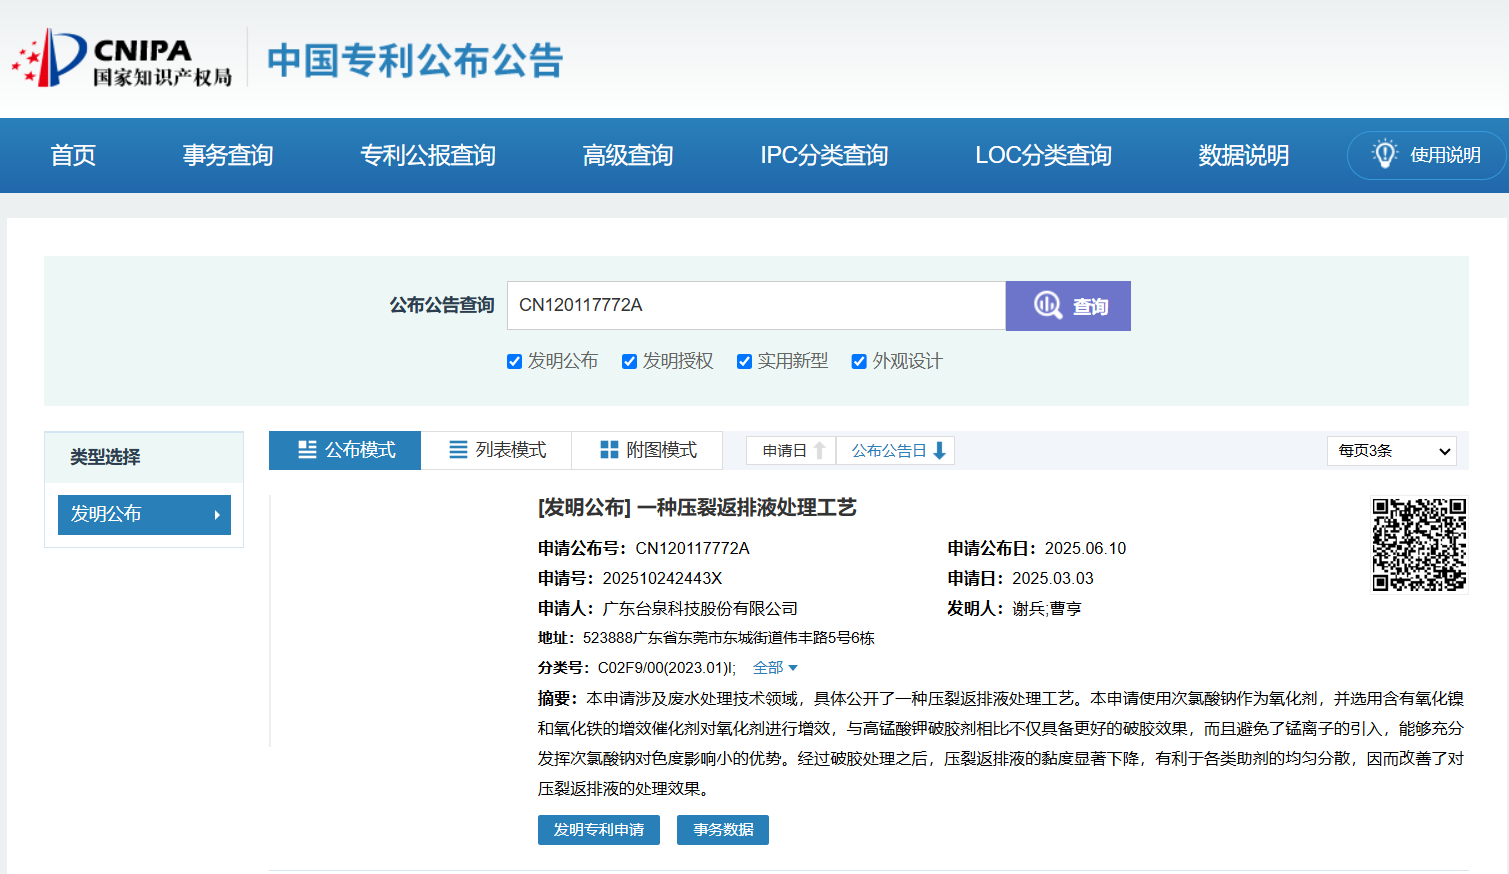Open the 每页3条 page-size dropdown
The image size is (1509, 874).
pyautogui.click(x=1391, y=450)
